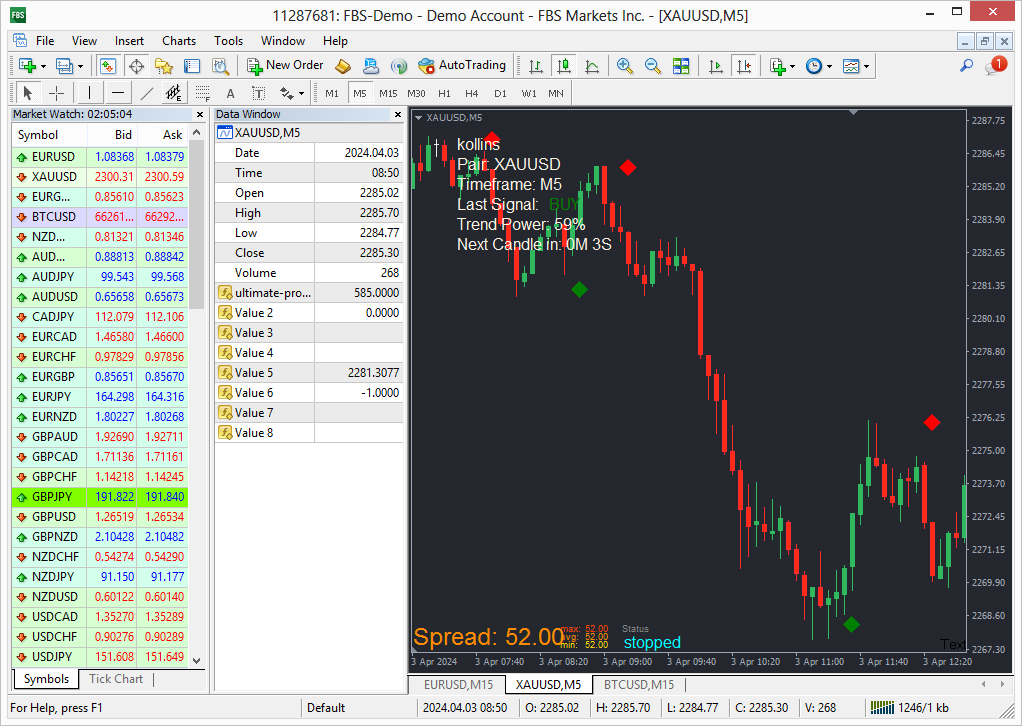
Task: Click the ultimate-pro indicator row in Data Window
Action: (x=309, y=293)
